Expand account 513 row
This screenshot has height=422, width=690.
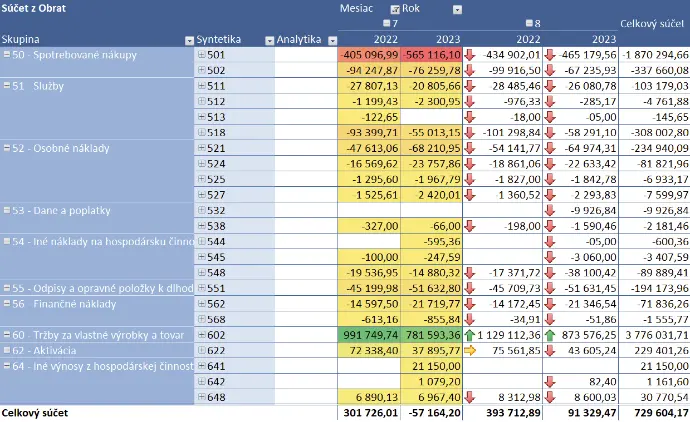[x=202, y=117]
